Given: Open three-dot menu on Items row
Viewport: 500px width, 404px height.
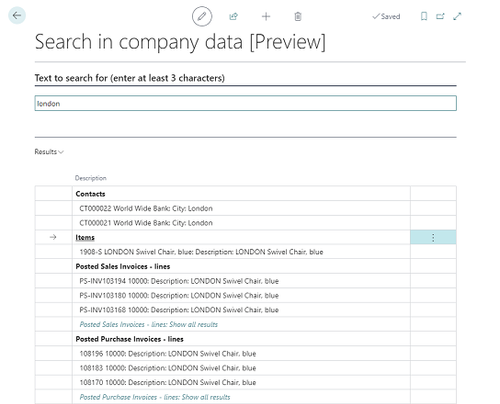Looking at the screenshot, I should coord(433,237).
